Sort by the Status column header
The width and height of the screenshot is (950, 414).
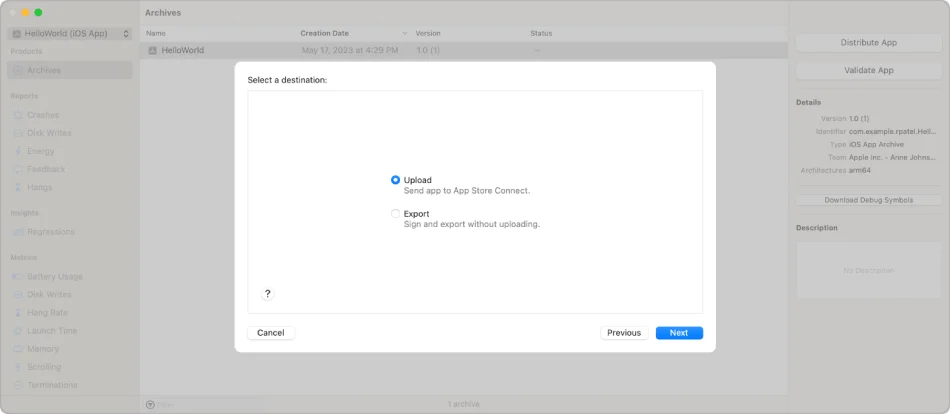(541, 33)
